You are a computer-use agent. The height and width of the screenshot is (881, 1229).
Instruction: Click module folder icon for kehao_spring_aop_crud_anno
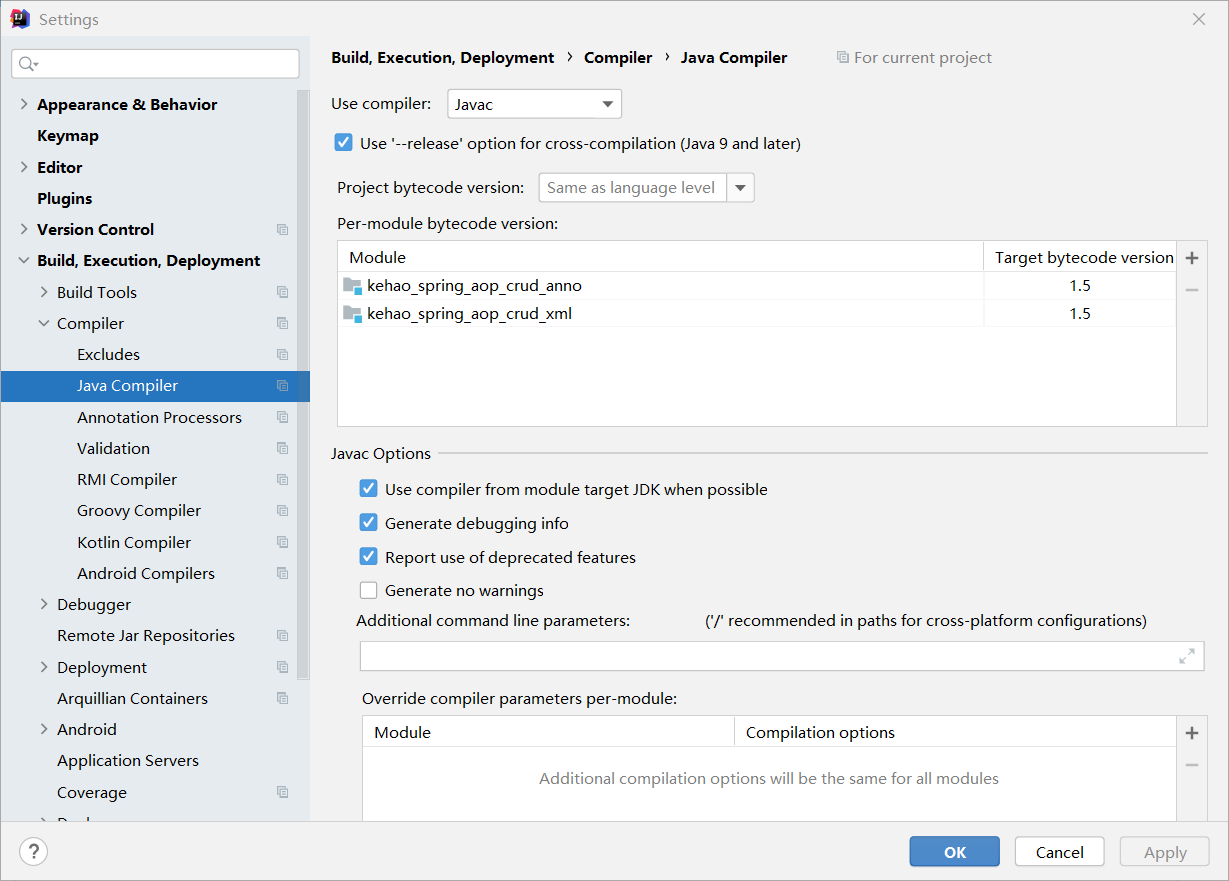pyautogui.click(x=352, y=286)
